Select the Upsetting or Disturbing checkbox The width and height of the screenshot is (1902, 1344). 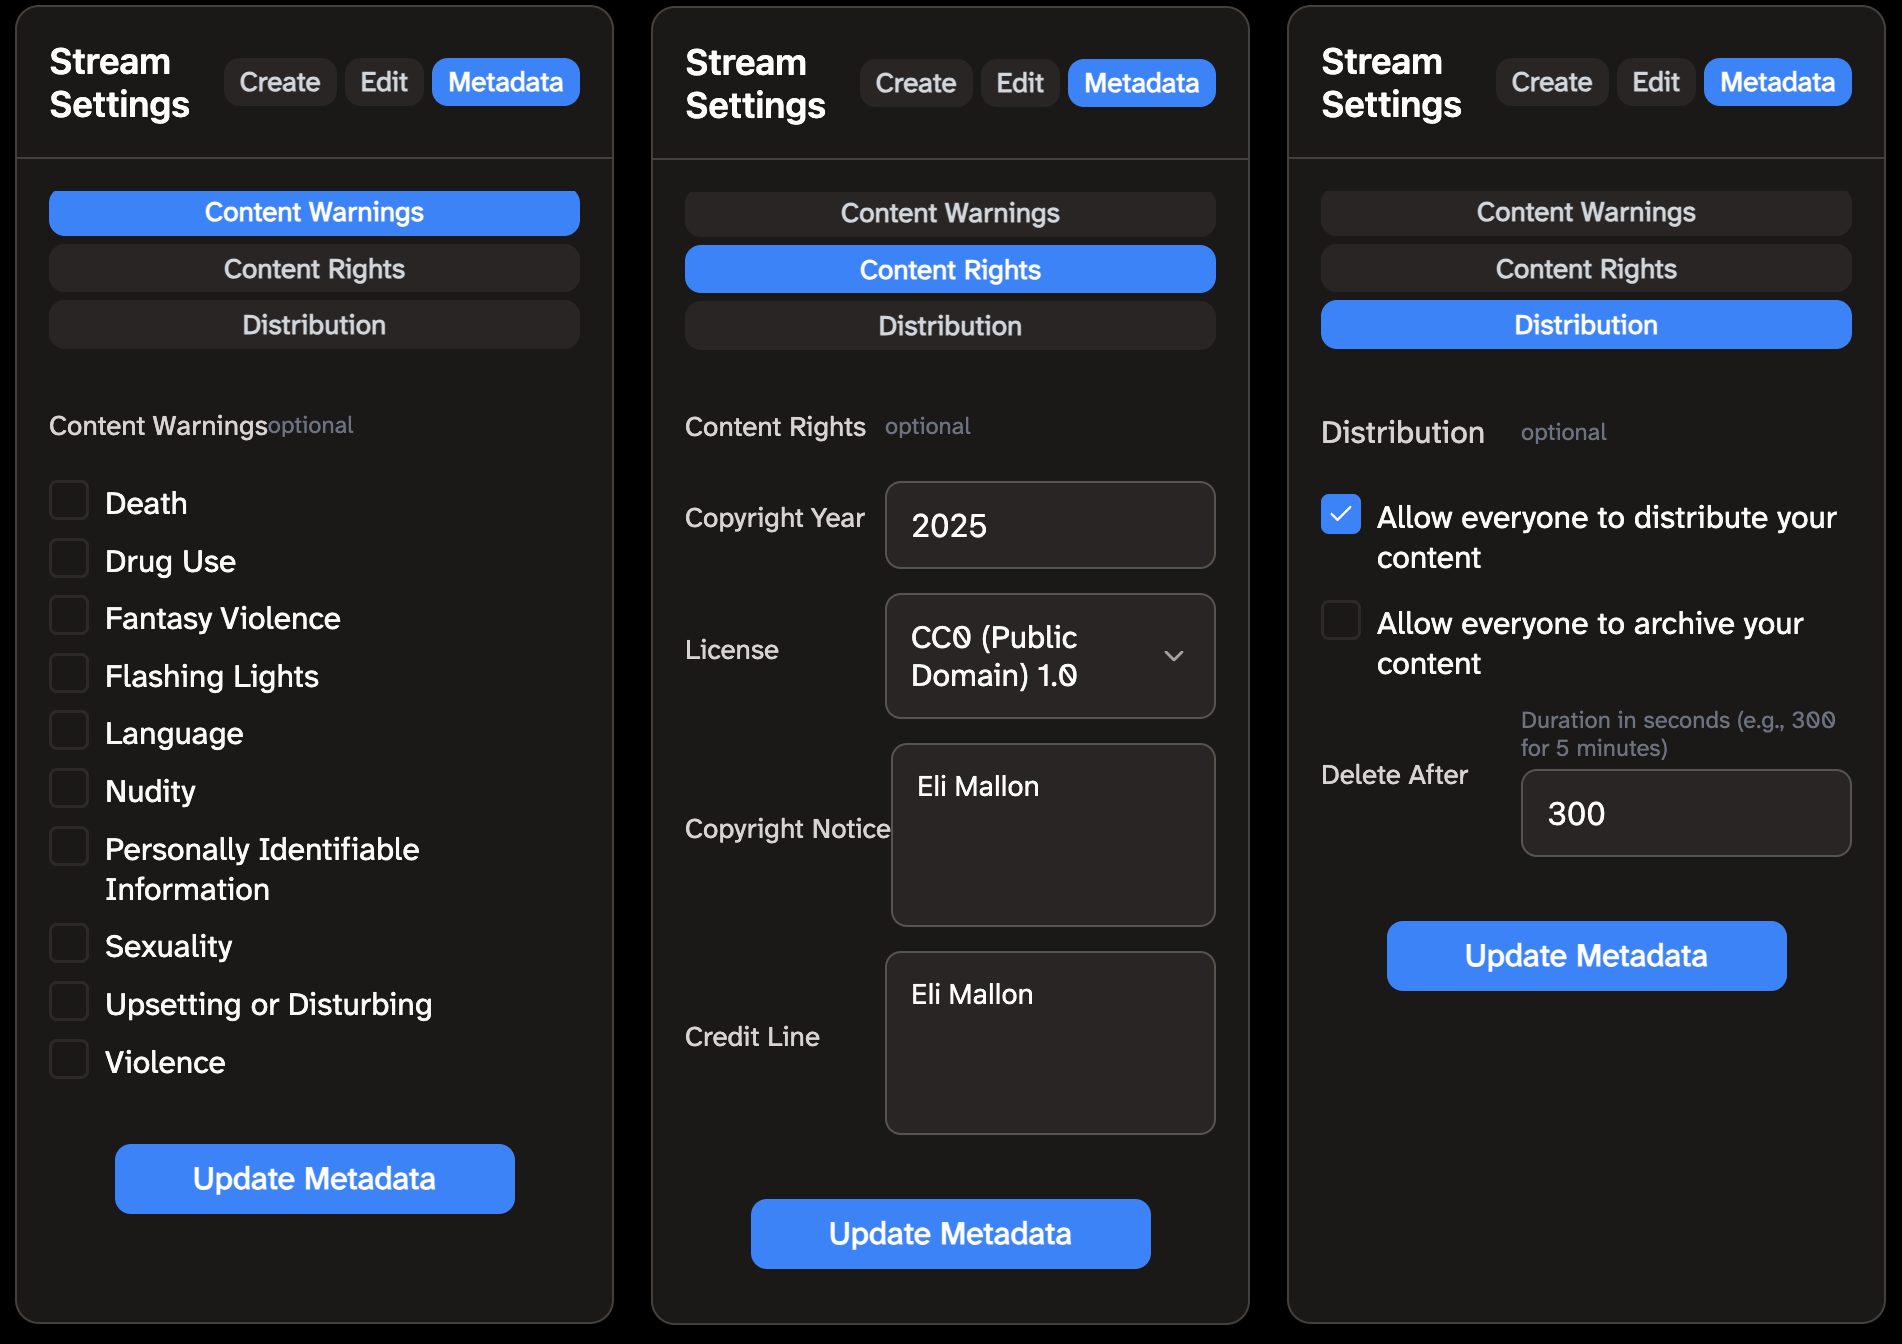pyautogui.click(x=69, y=1001)
